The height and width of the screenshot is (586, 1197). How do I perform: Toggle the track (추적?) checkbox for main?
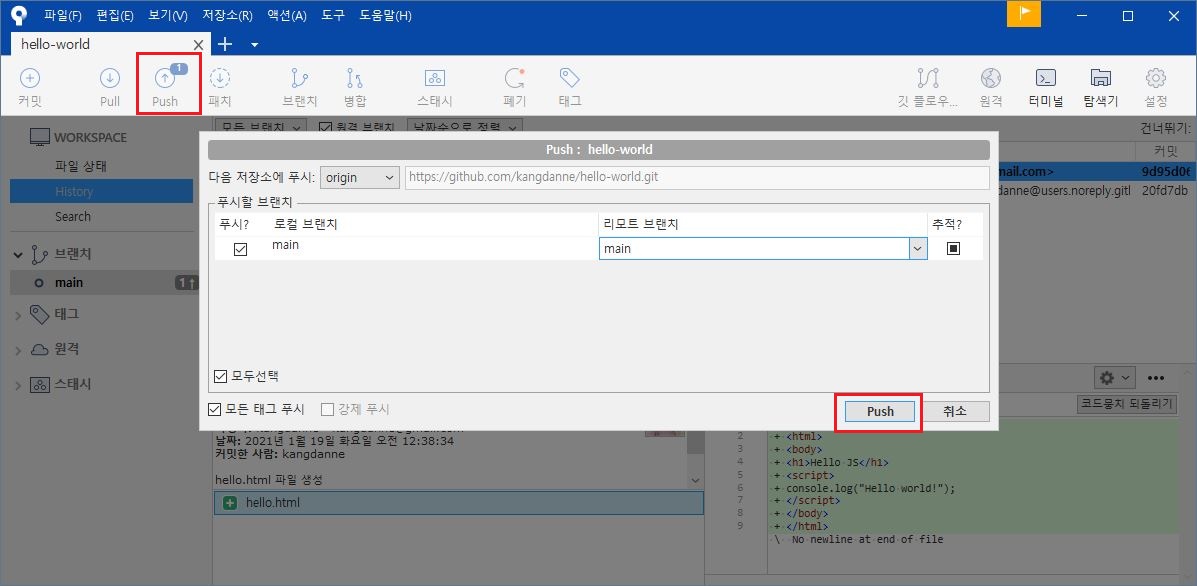pos(953,248)
